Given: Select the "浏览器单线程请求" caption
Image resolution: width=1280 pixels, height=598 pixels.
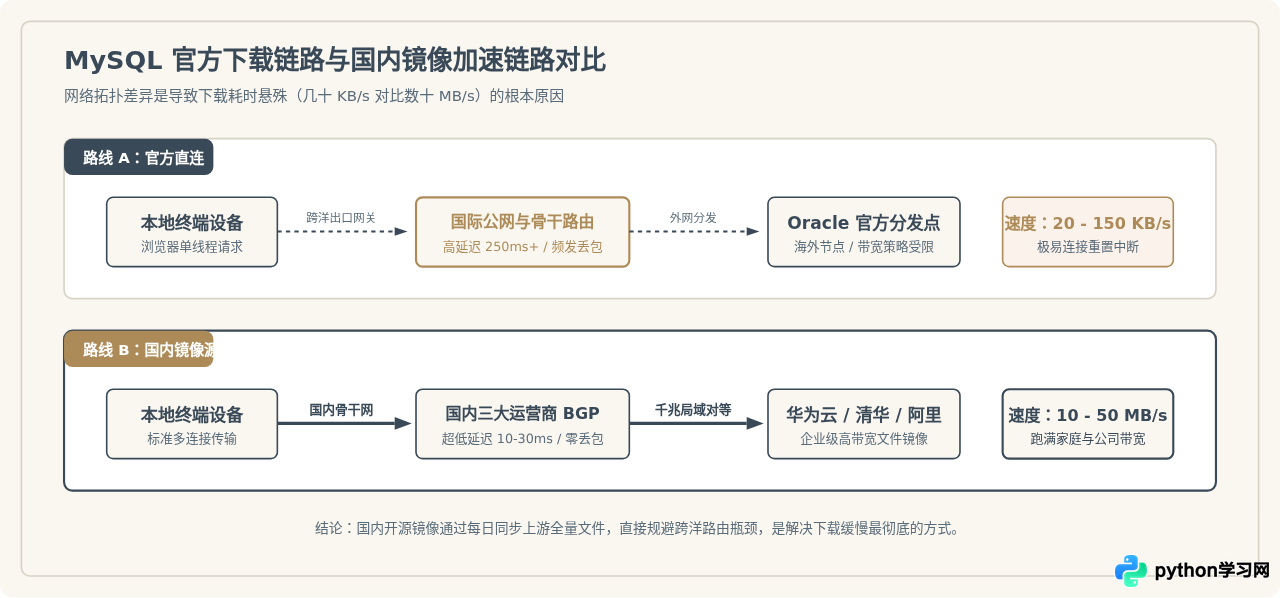Looking at the screenshot, I should [x=192, y=246].
